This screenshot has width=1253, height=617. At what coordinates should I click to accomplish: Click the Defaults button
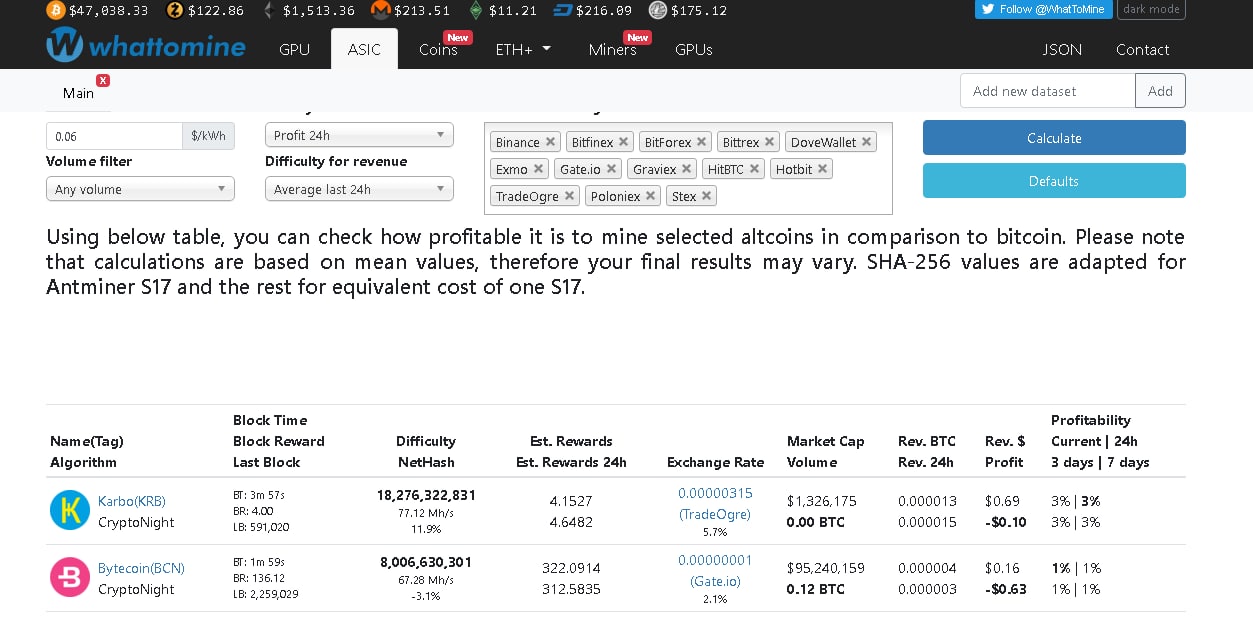point(1054,181)
